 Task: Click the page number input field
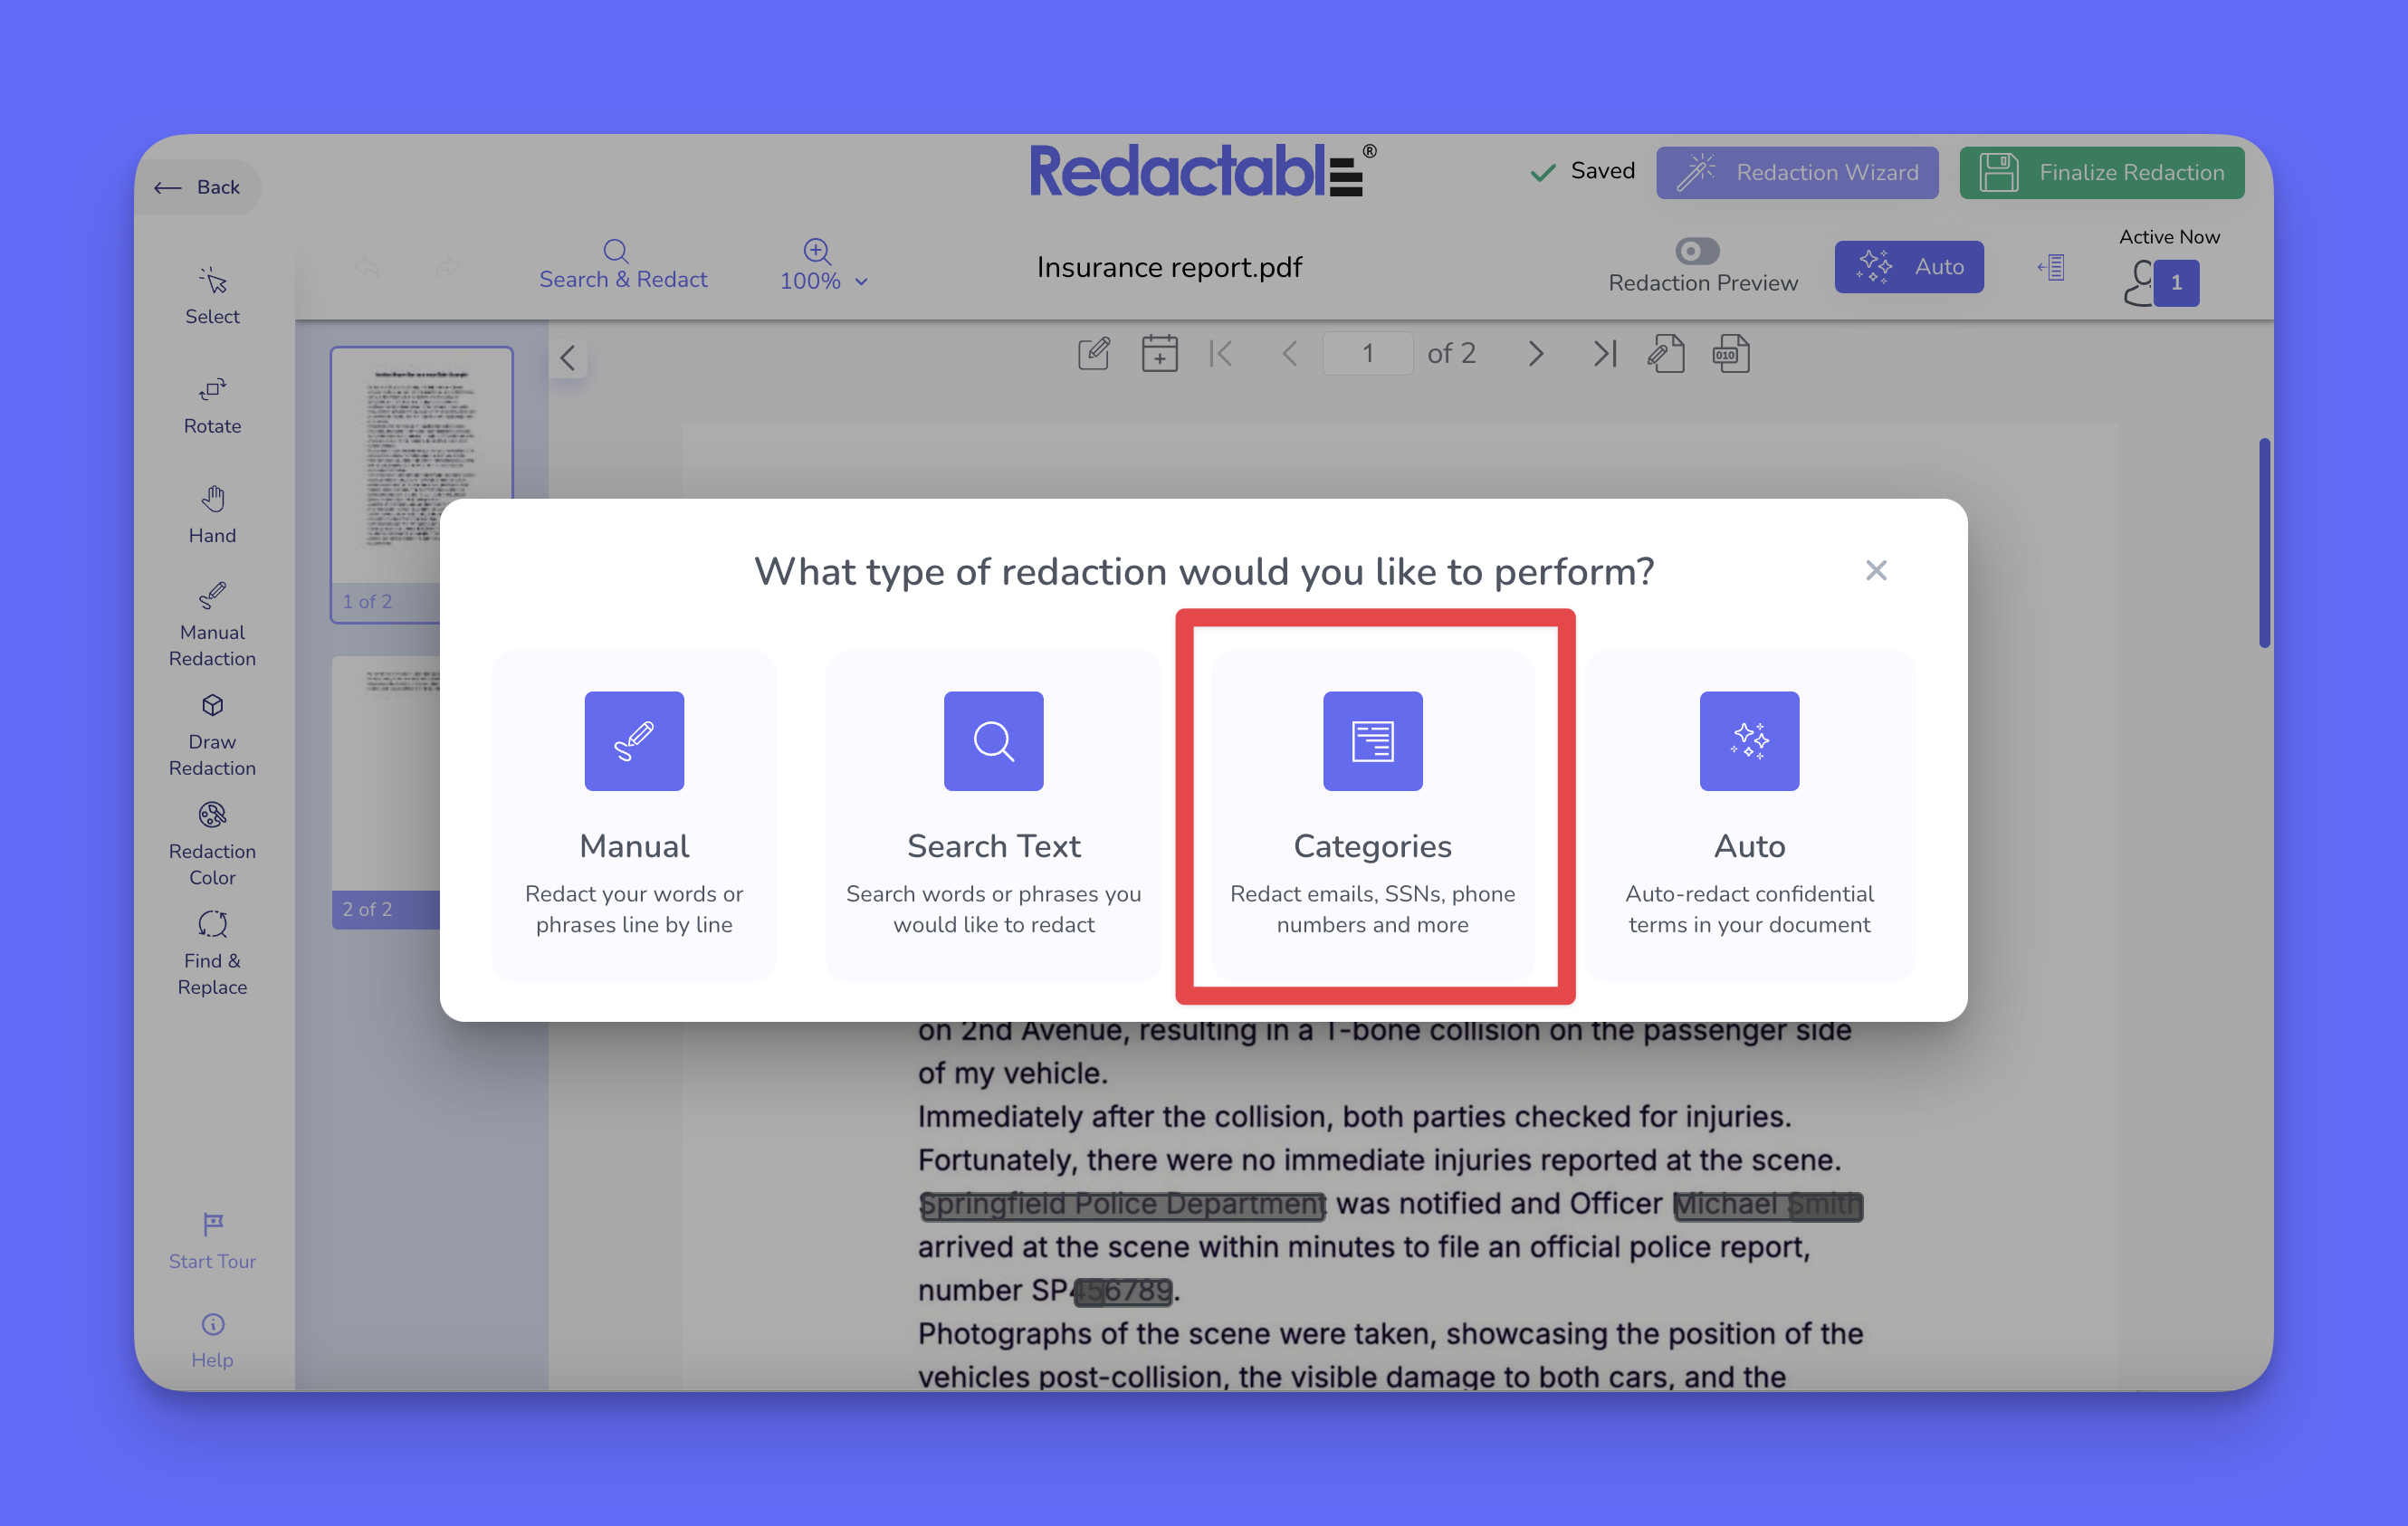click(1367, 354)
